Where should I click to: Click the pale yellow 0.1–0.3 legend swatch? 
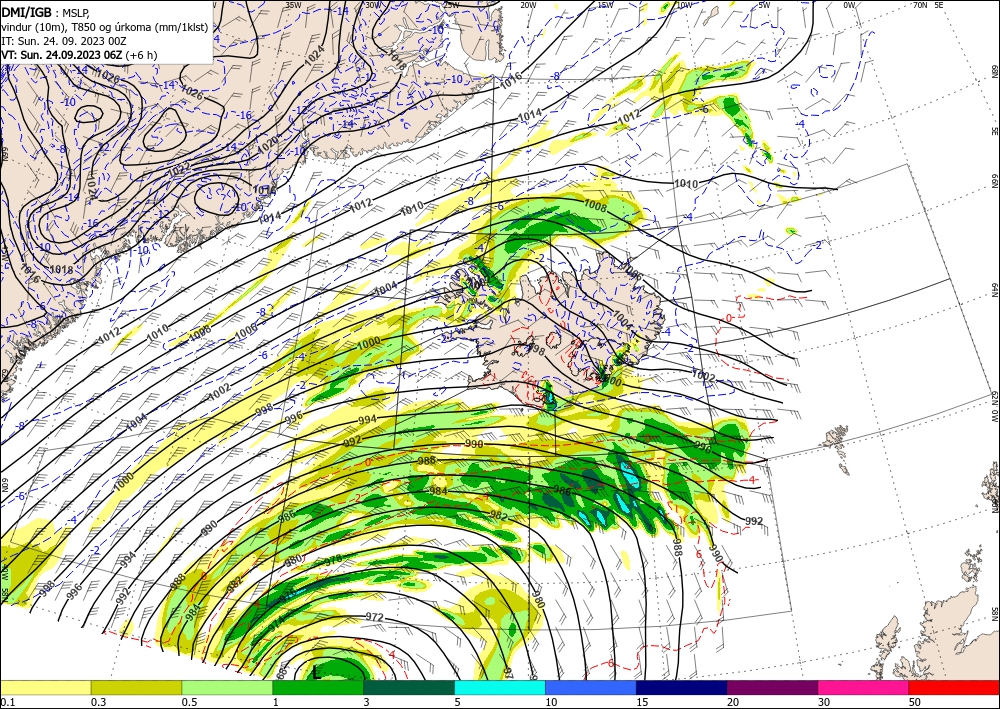click(45, 687)
